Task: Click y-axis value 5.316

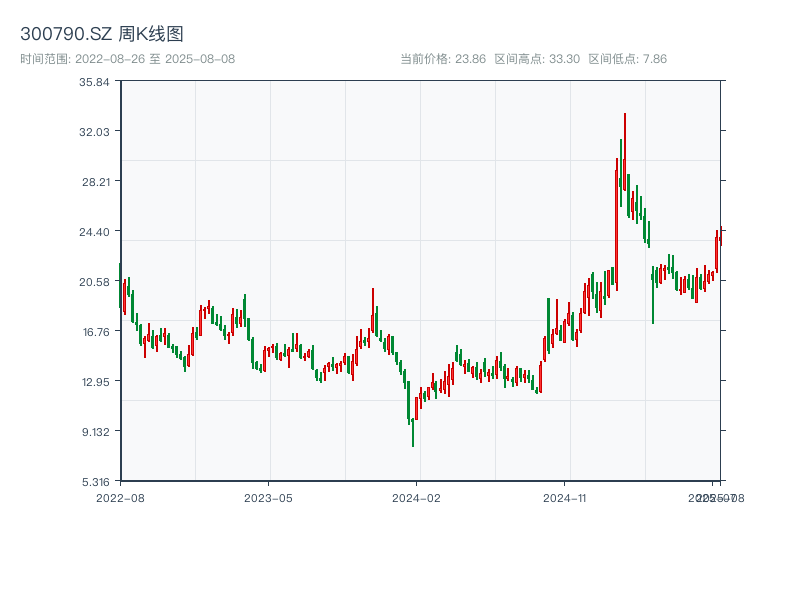Action: tap(96, 482)
